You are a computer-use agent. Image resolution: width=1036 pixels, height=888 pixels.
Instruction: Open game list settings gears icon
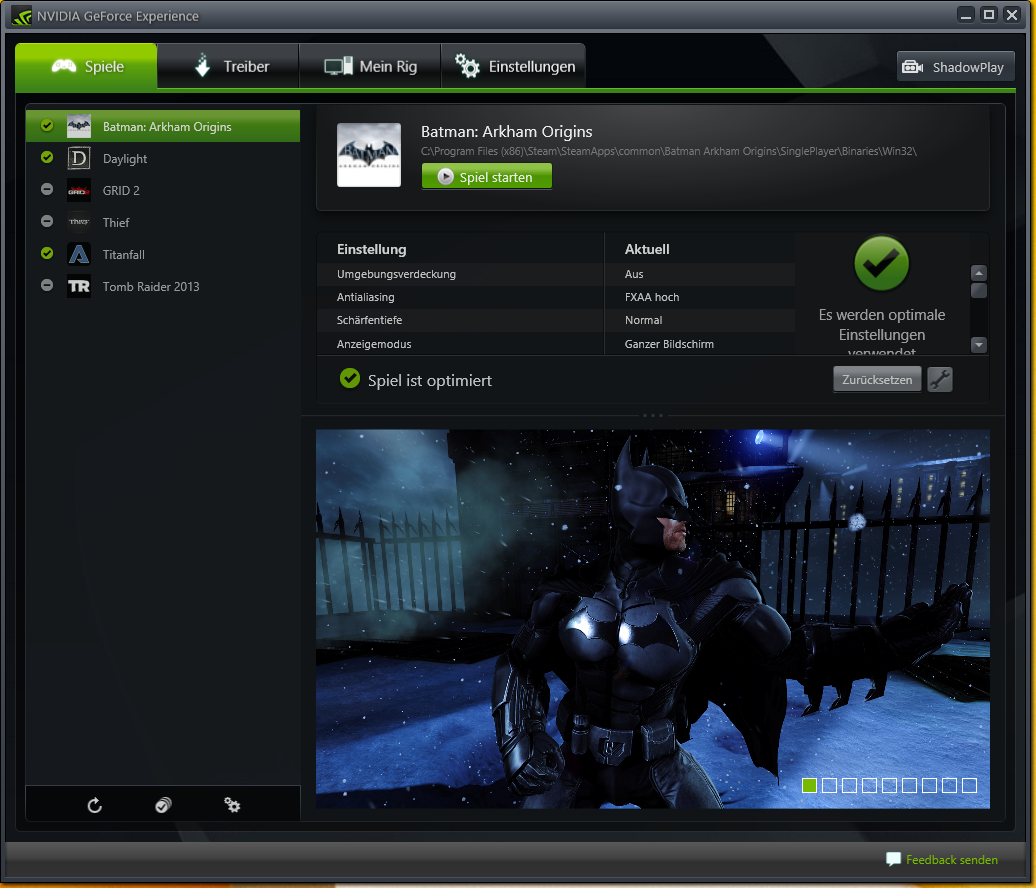(x=232, y=805)
